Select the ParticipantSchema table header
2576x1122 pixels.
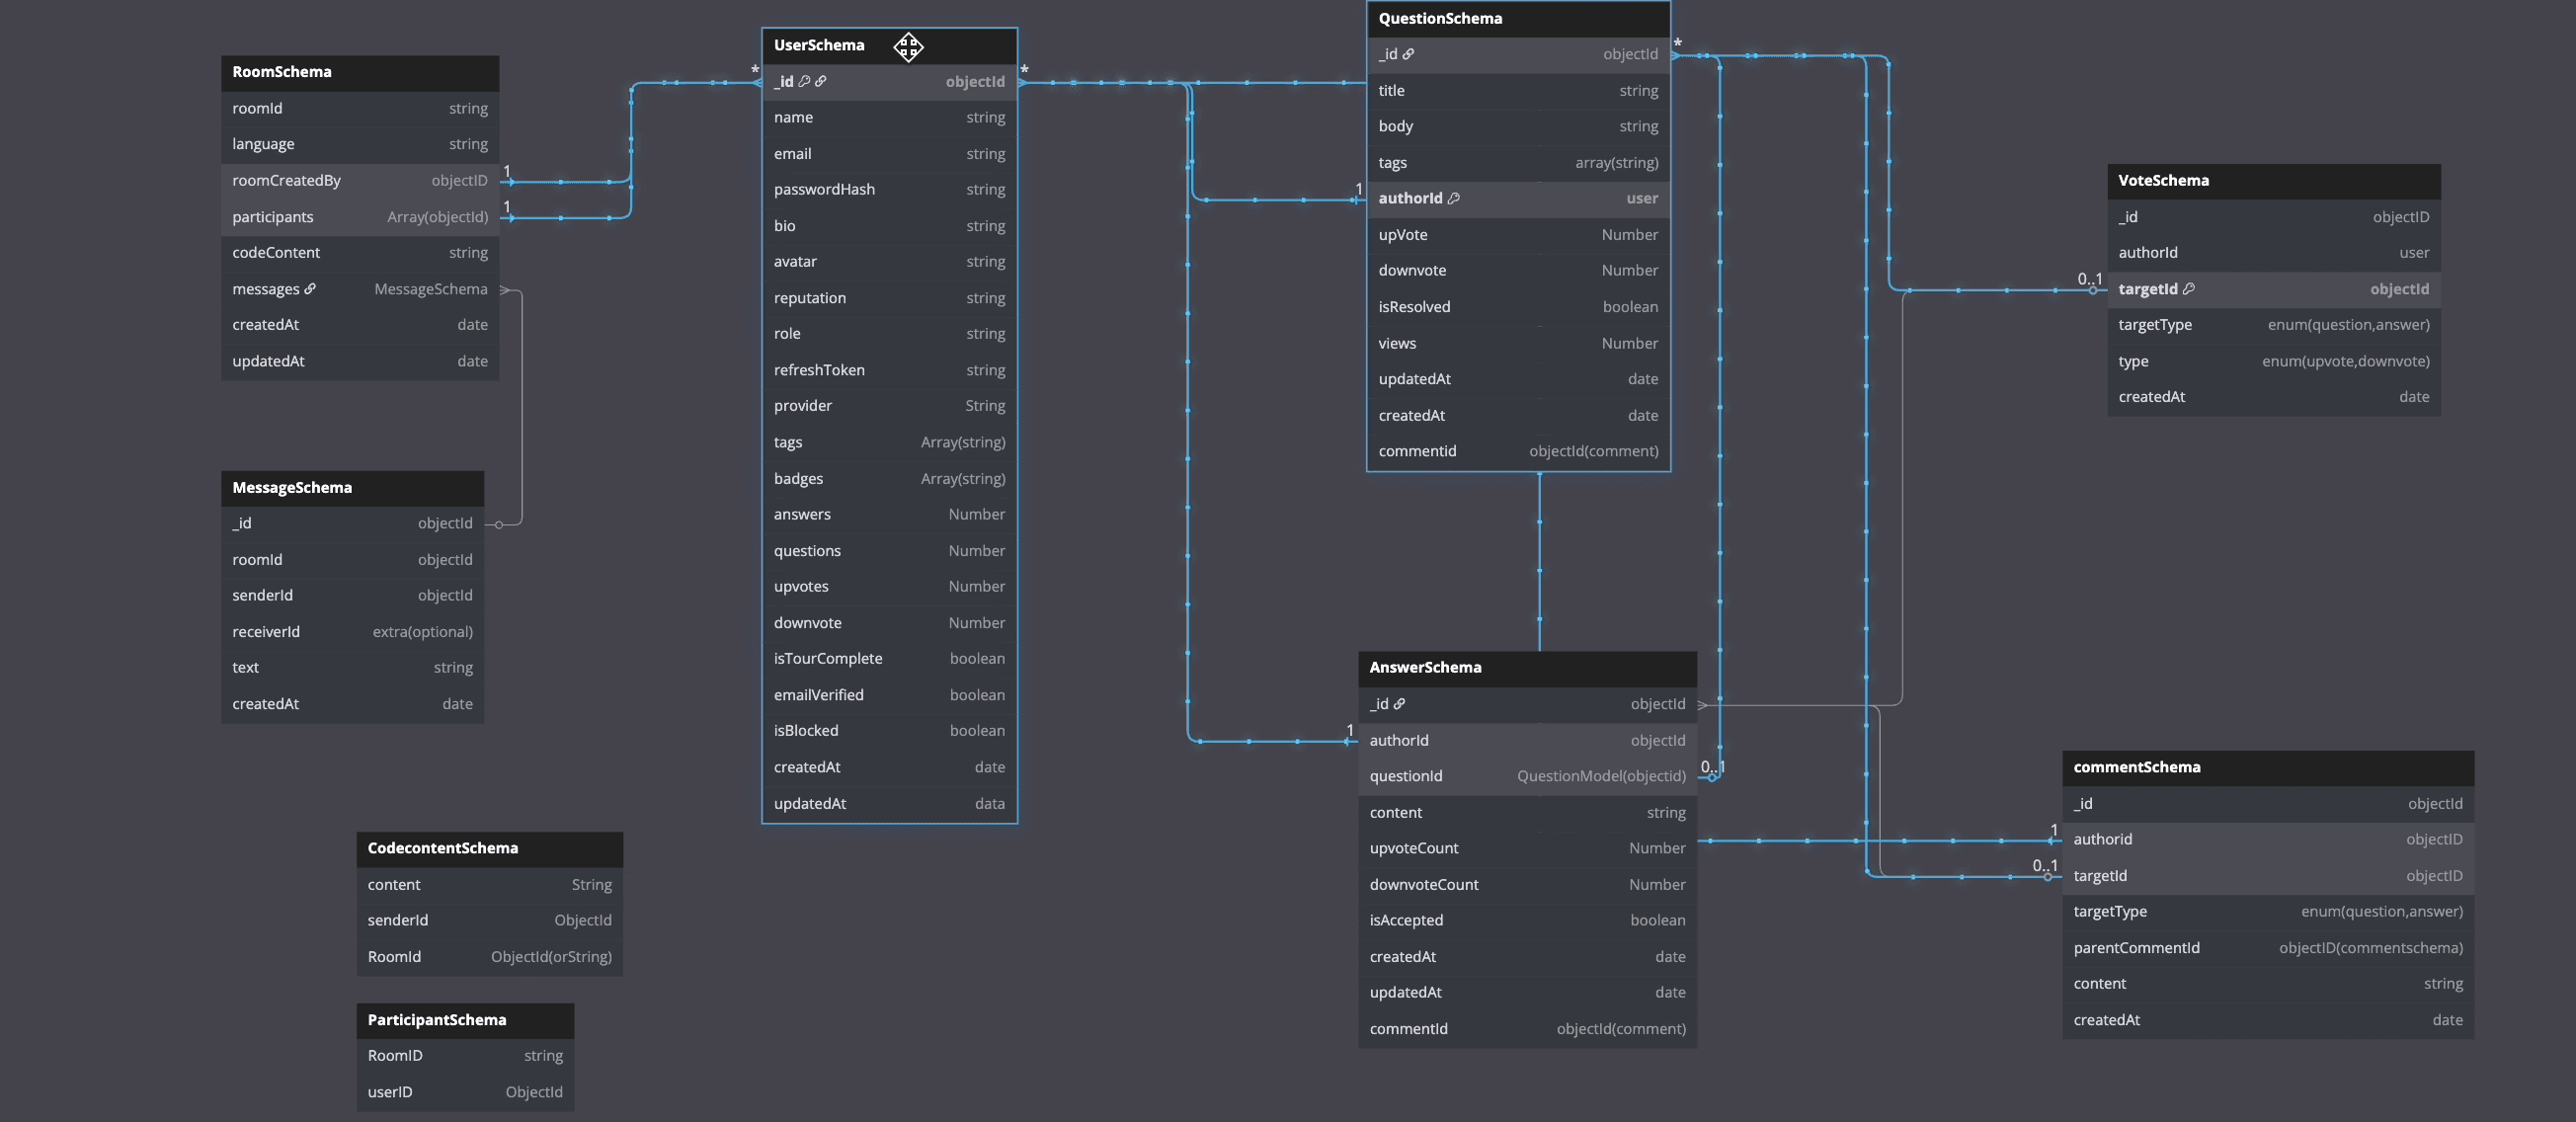[464, 1020]
